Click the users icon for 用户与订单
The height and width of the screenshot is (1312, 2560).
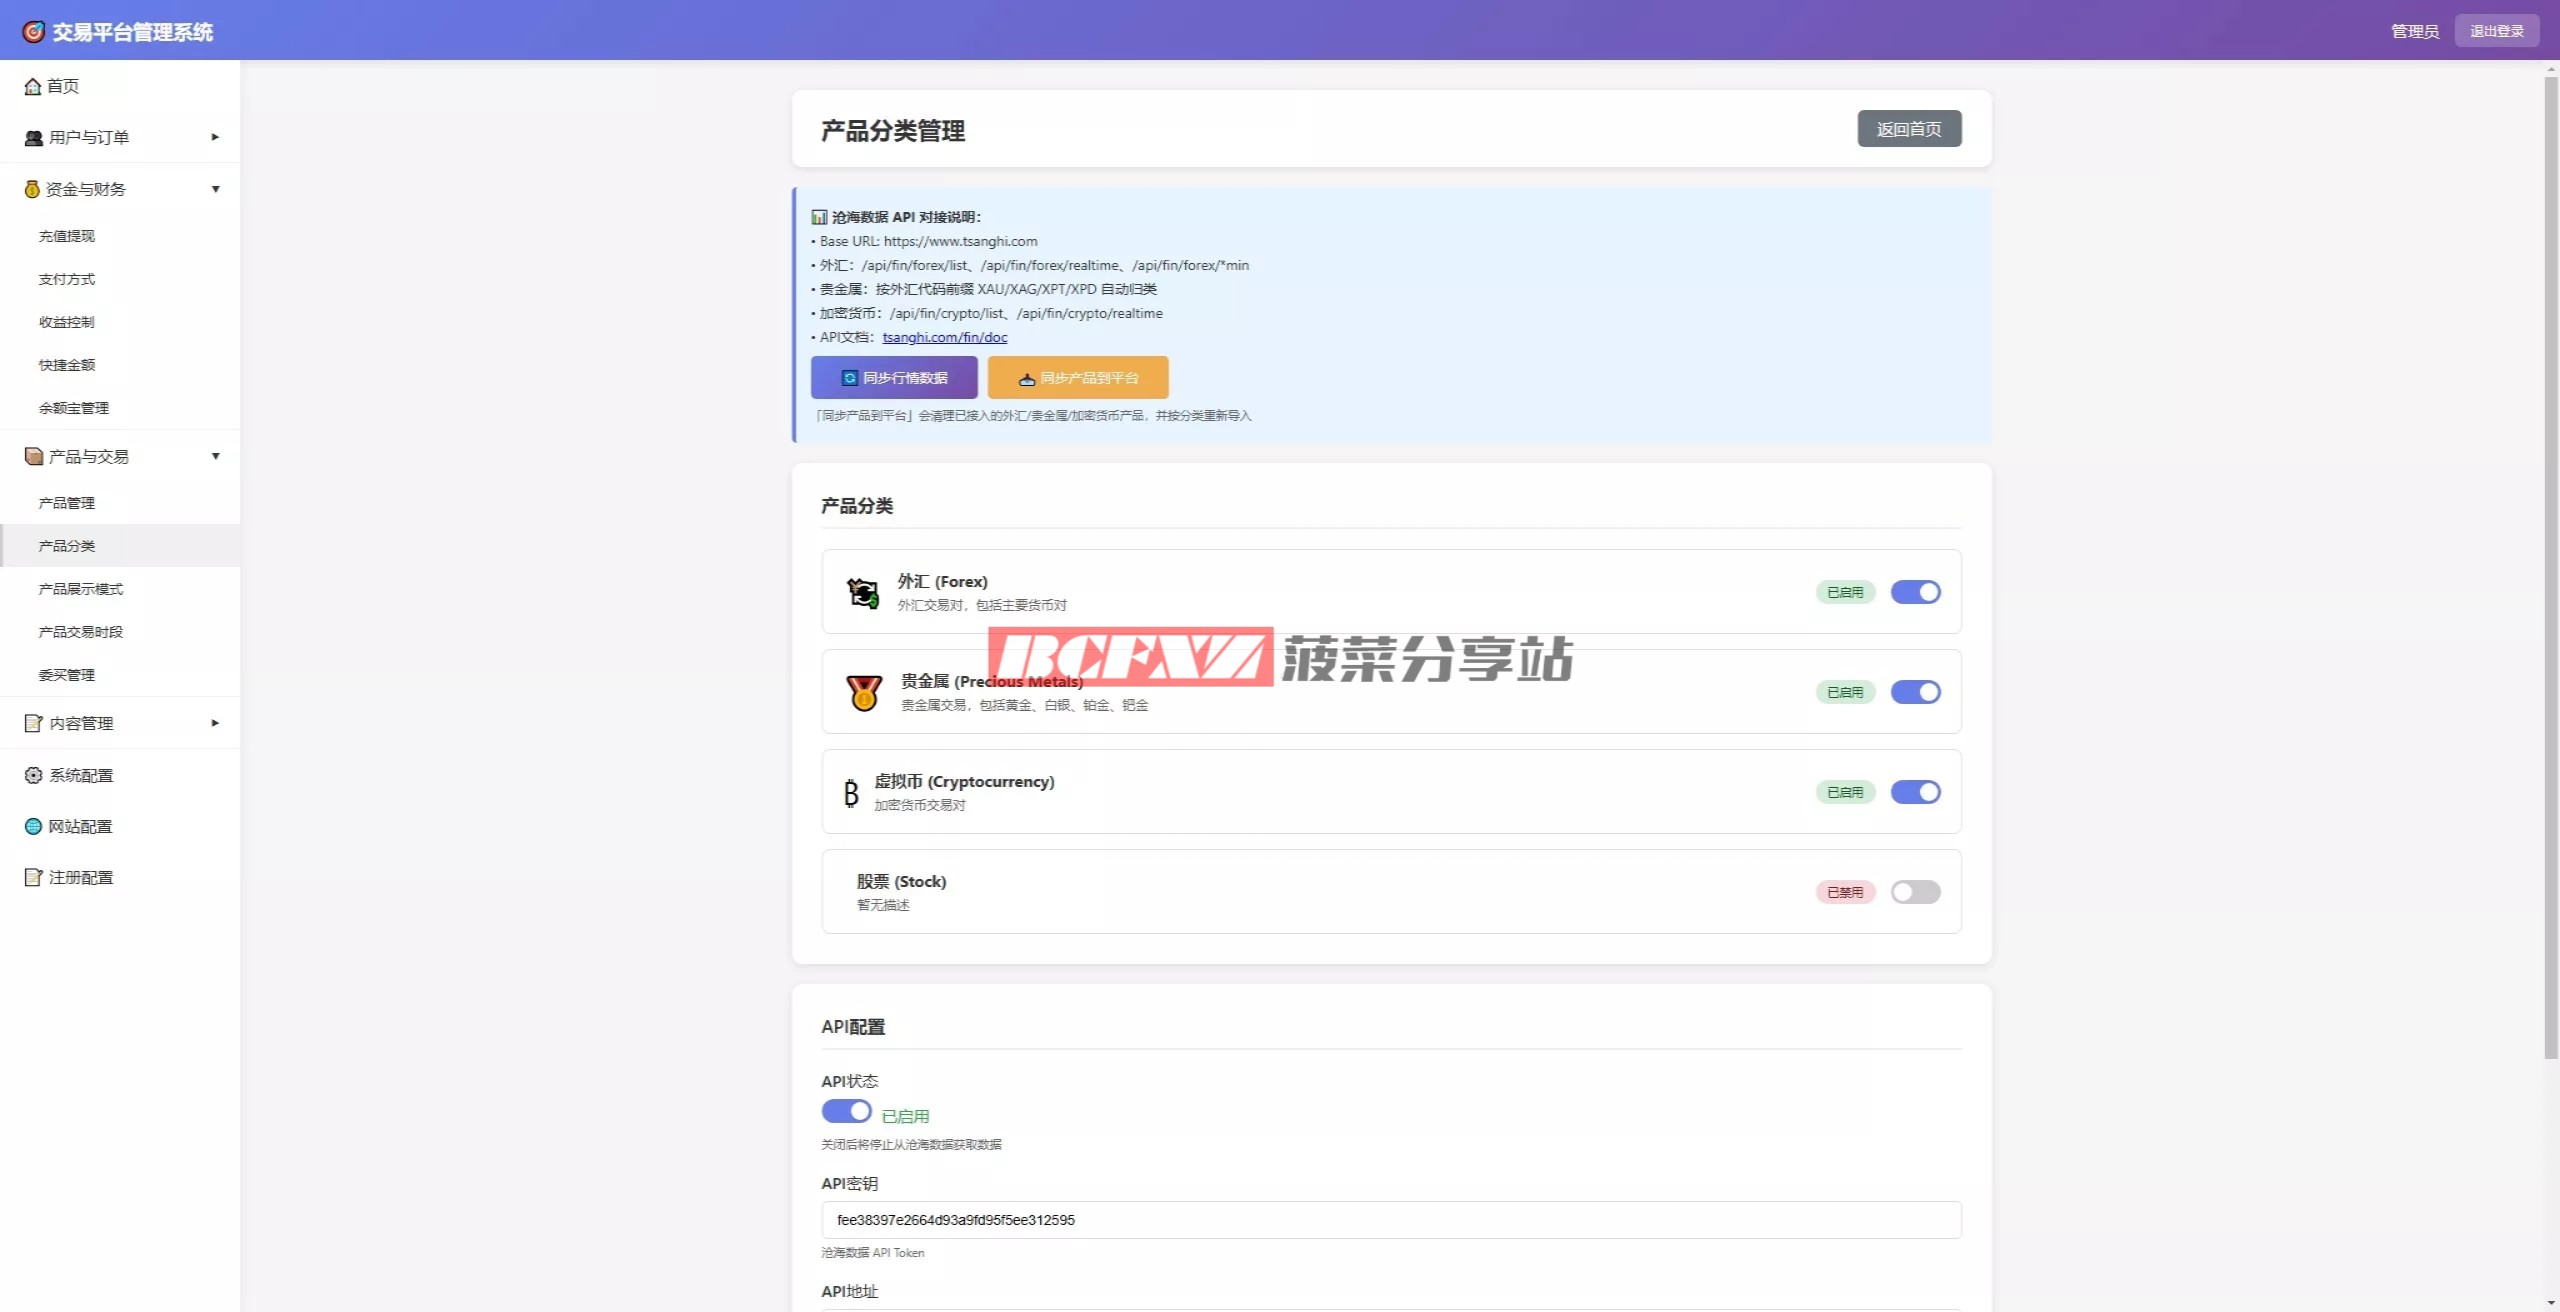coord(34,138)
